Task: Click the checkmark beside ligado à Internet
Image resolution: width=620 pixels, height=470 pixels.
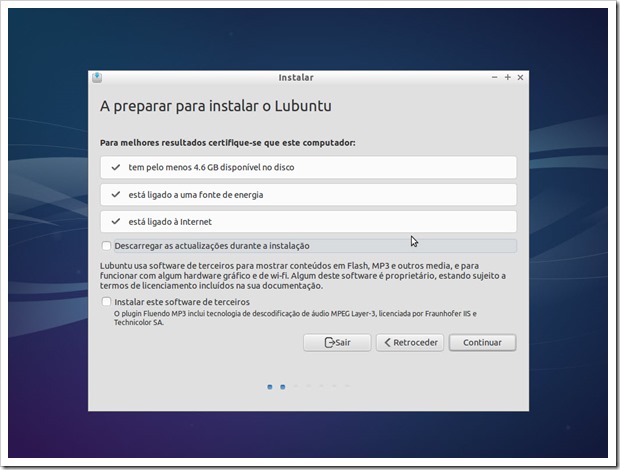Action: [x=115, y=221]
